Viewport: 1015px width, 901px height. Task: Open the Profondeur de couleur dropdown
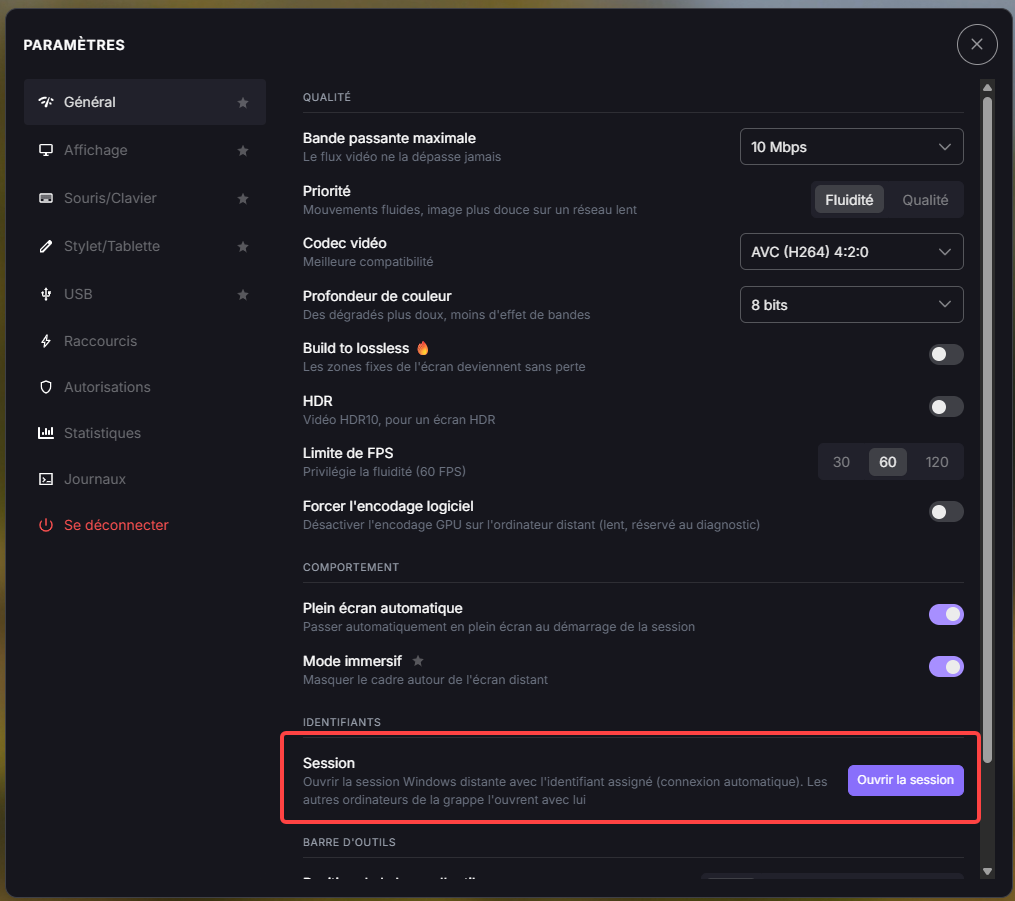[x=851, y=305]
